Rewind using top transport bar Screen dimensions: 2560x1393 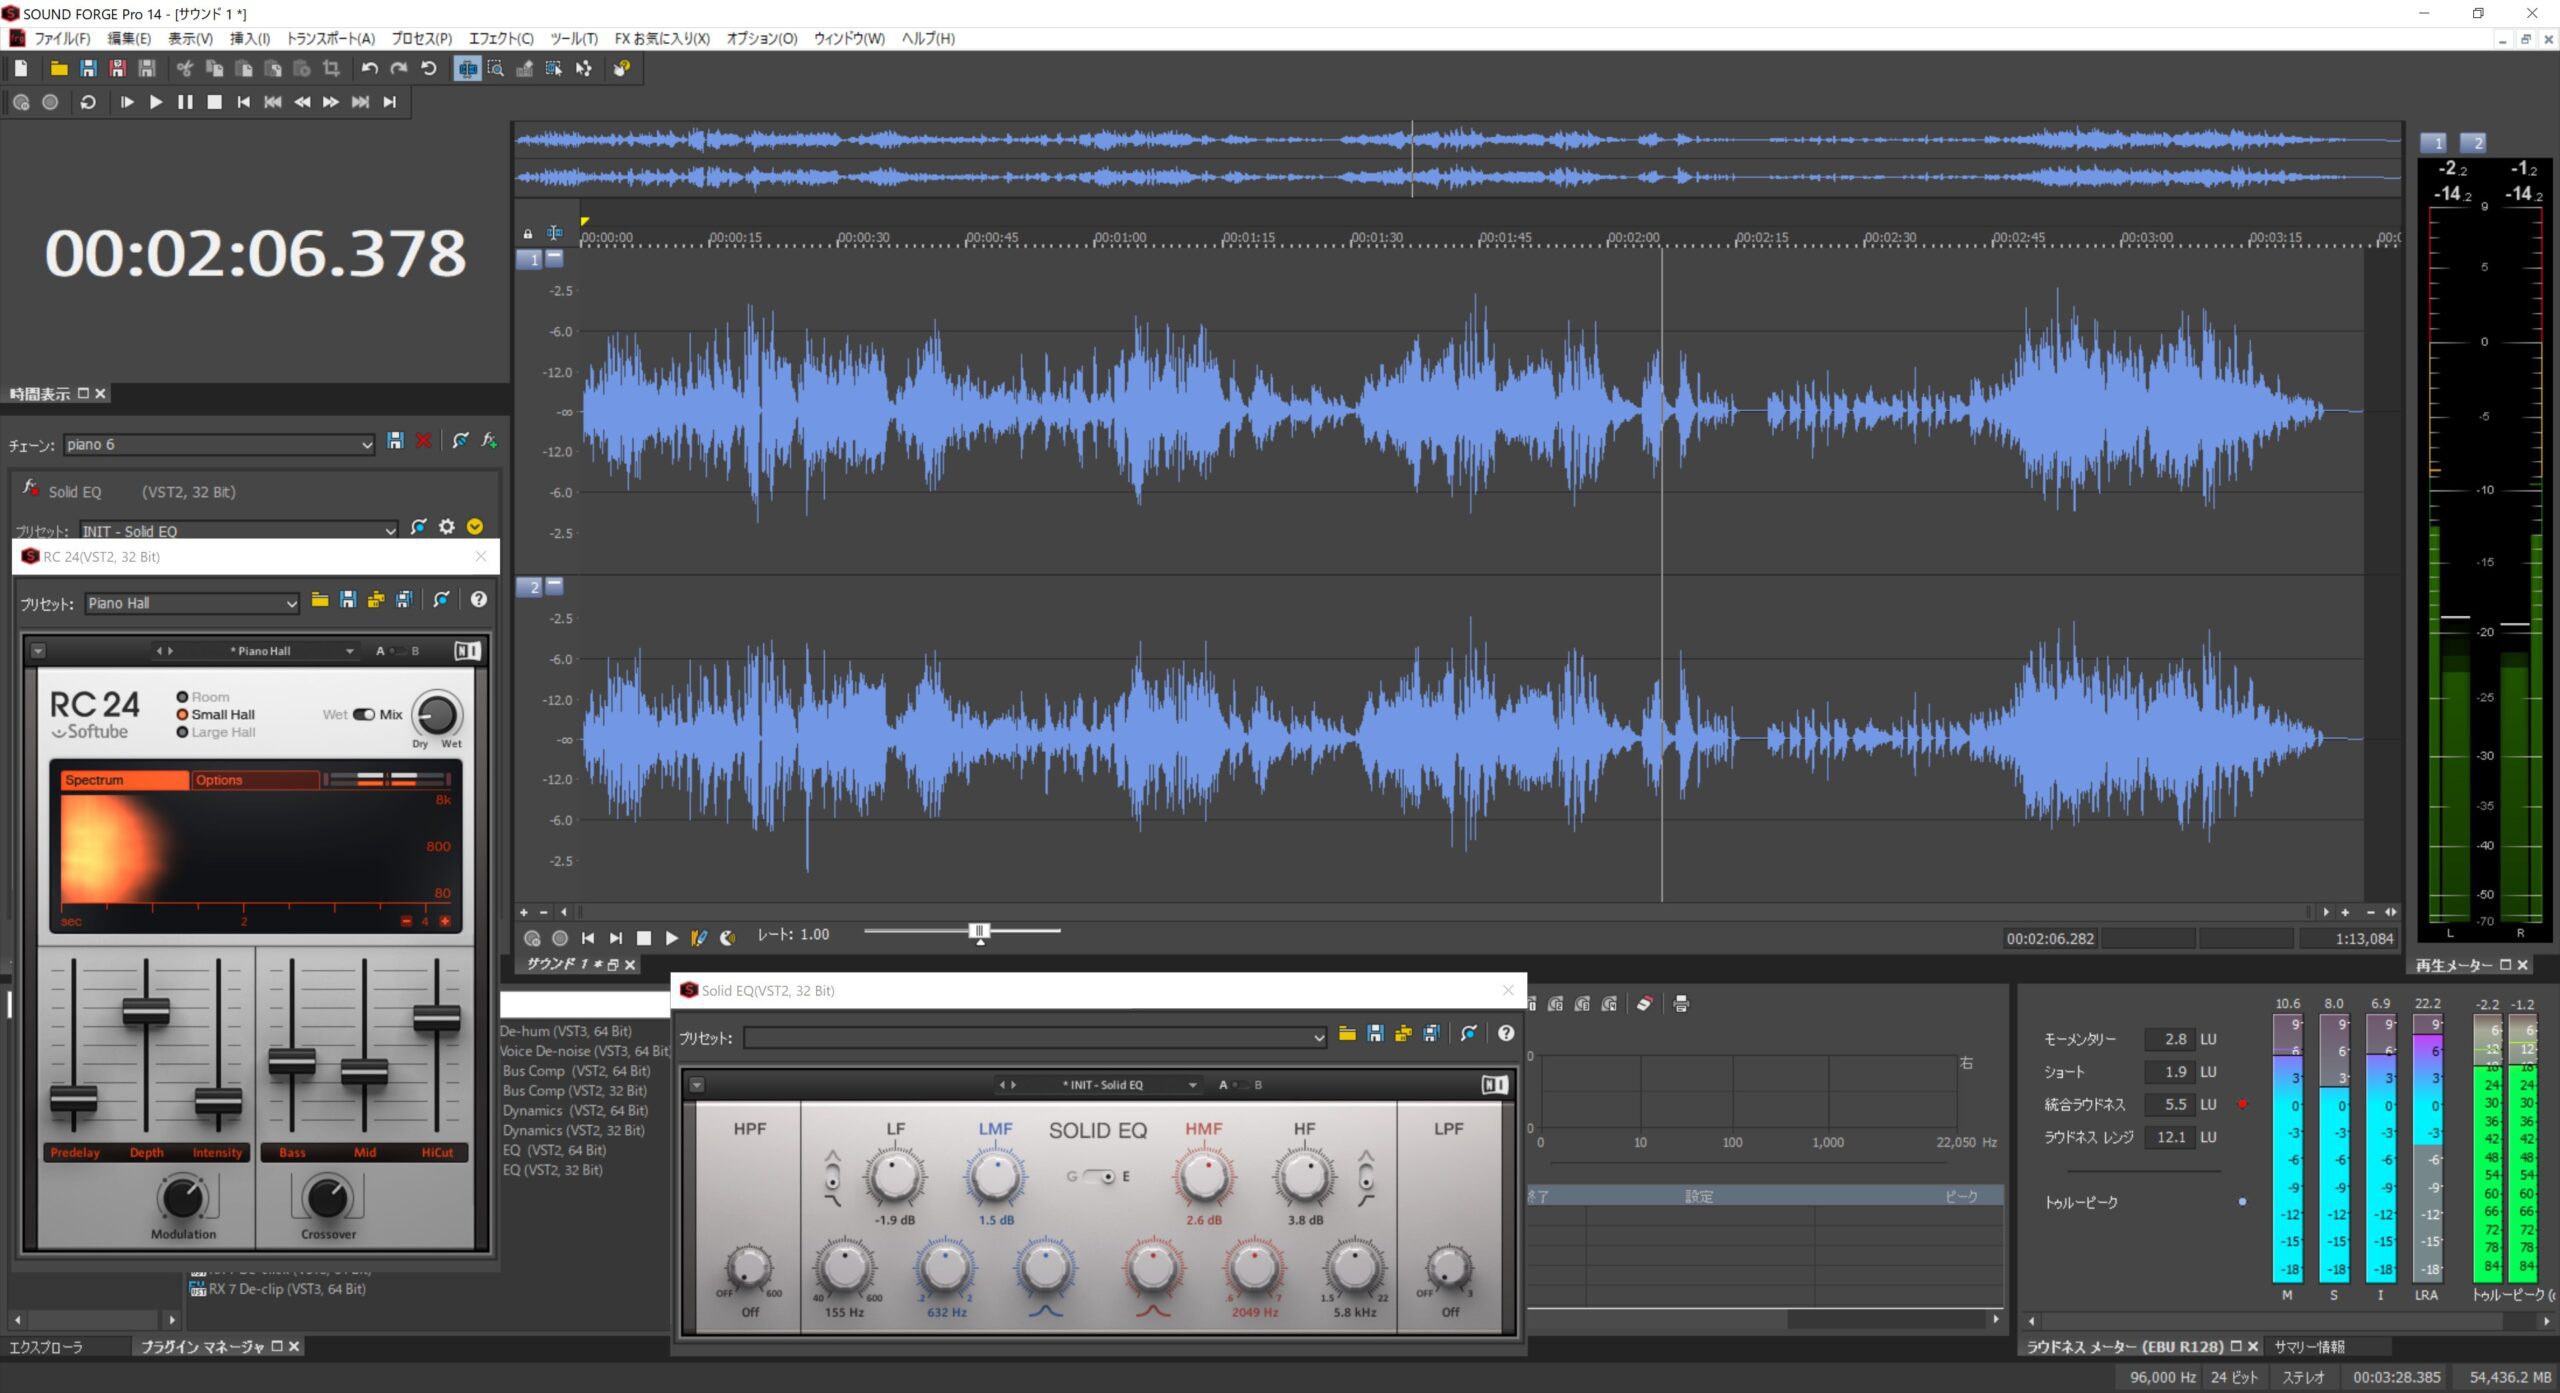(302, 102)
